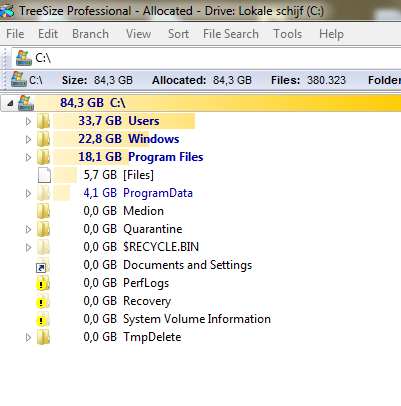Click the drive icon of root node 84,3 GB
Screen dimensions: 401x406
pyautogui.click(x=26, y=103)
